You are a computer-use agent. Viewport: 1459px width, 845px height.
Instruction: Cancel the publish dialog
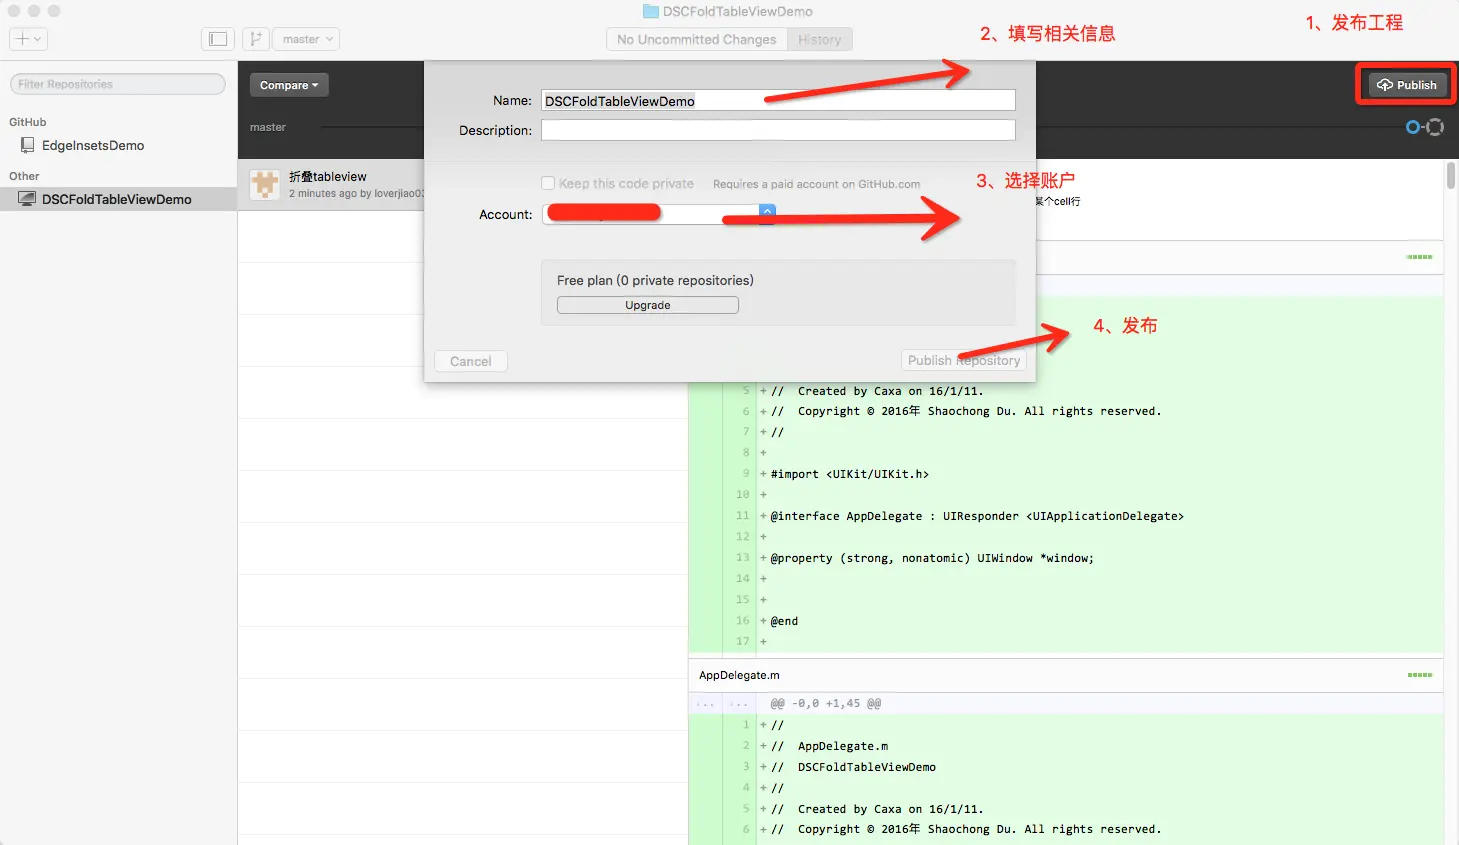click(x=471, y=361)
